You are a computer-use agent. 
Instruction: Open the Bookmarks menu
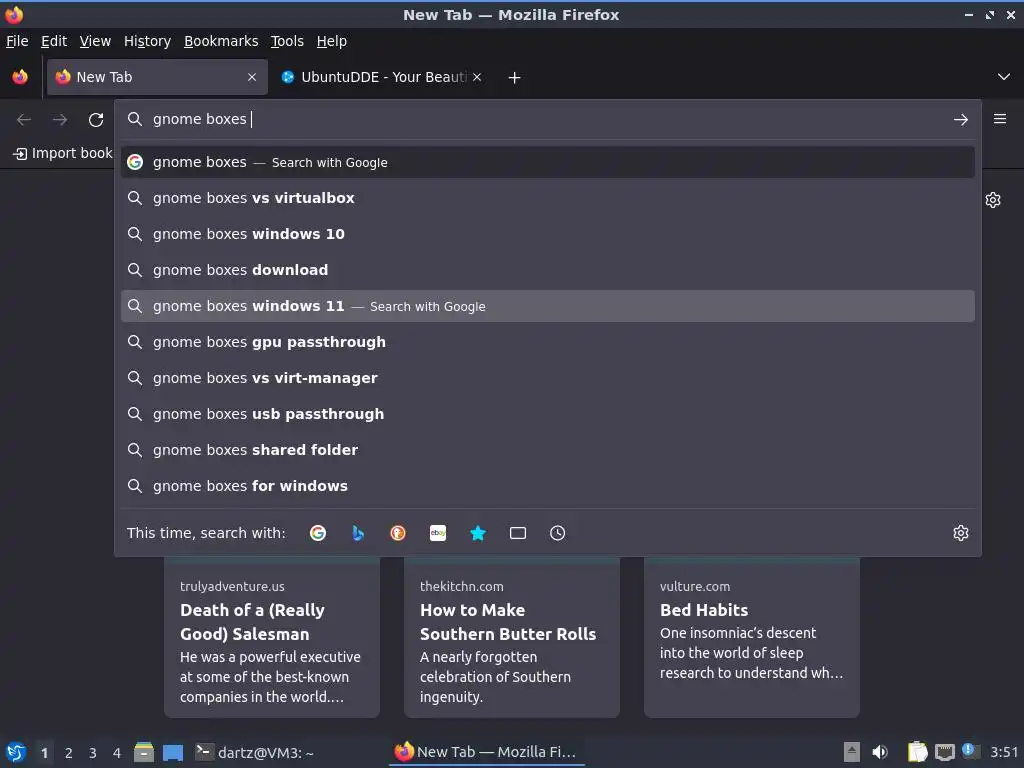(x=221, y=41)
